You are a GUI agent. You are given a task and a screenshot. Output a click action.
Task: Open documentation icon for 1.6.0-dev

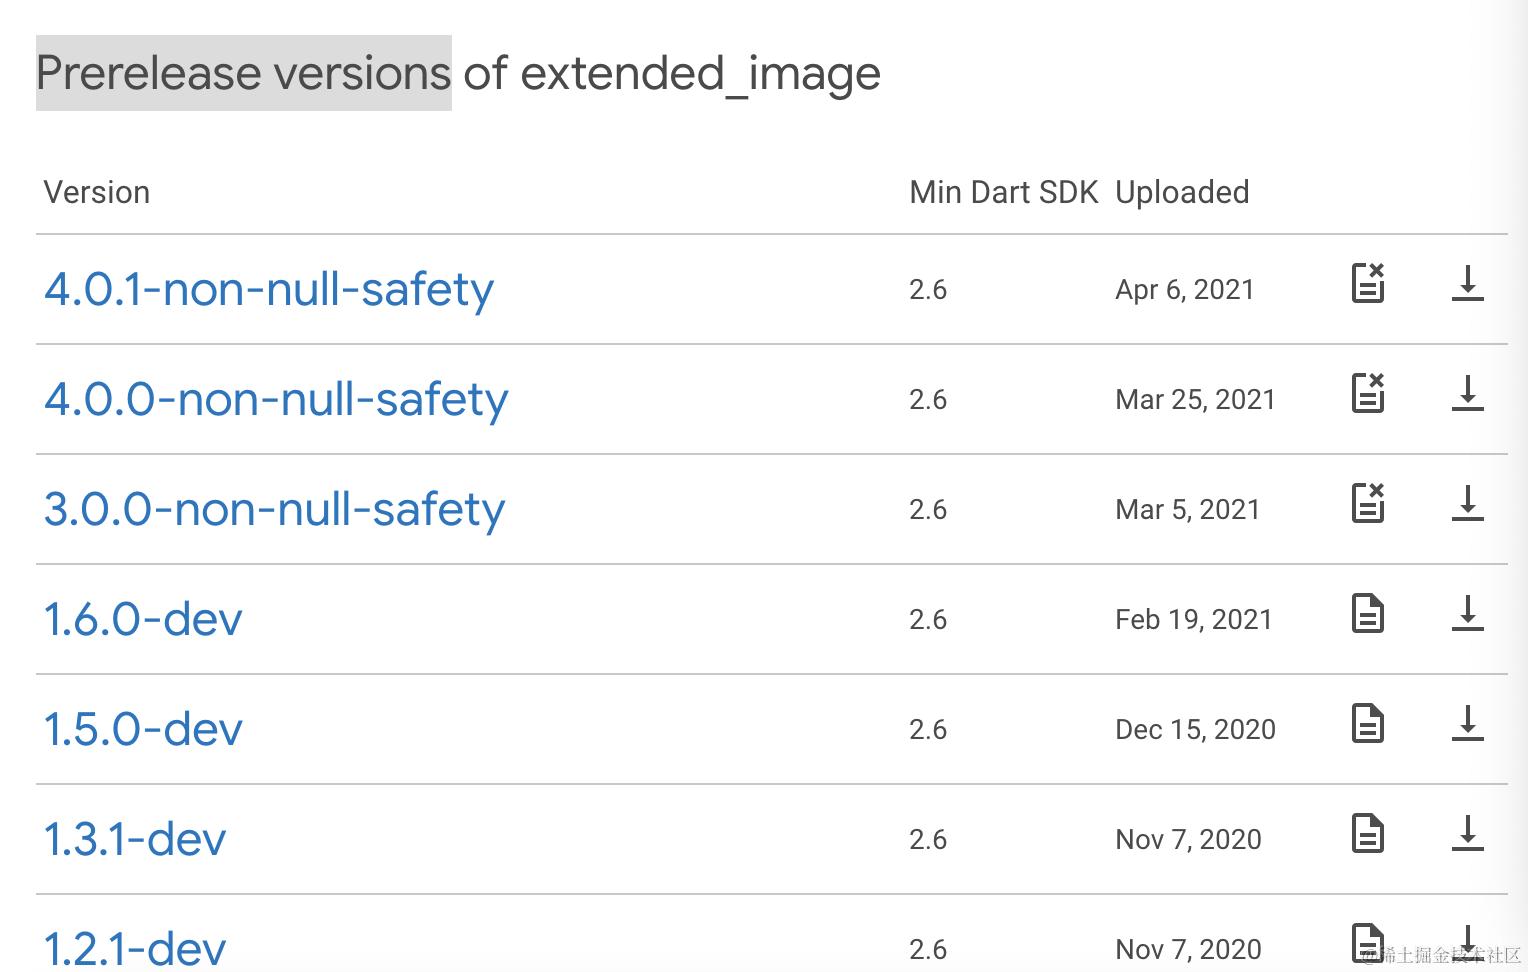point(1367,613)
